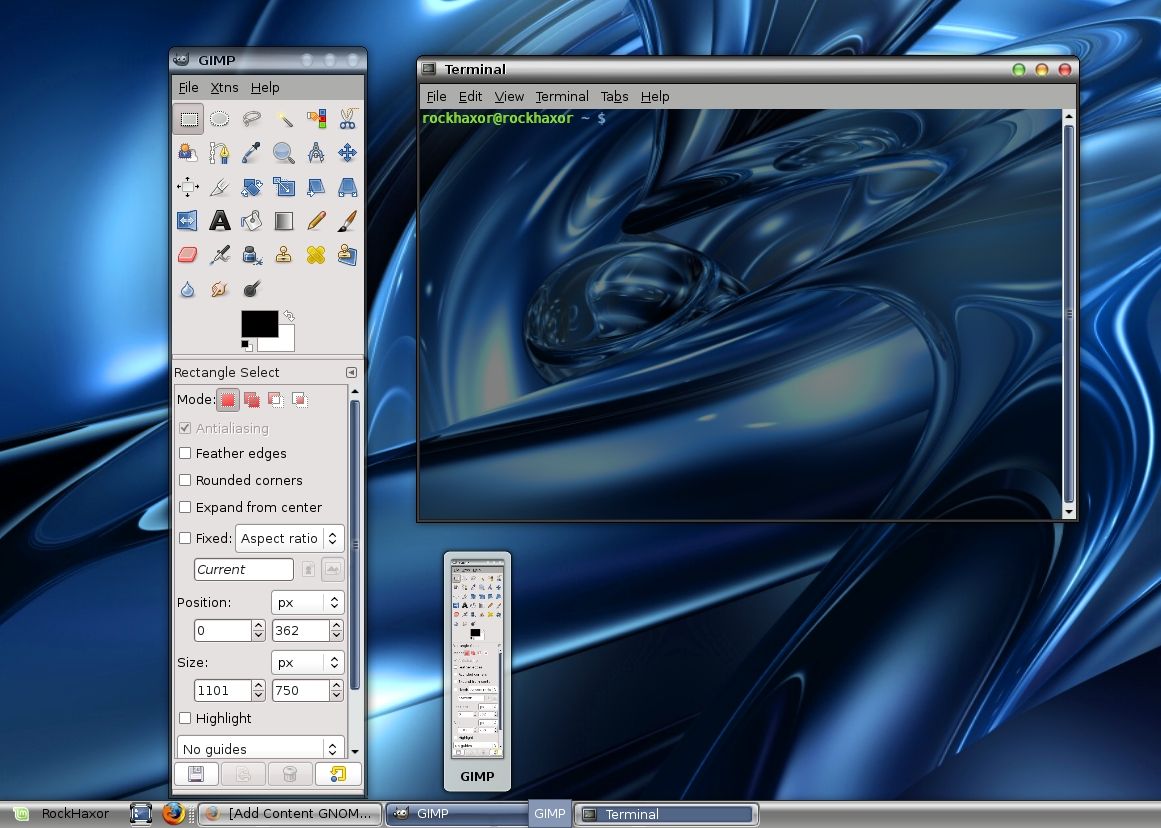Choose the Eraser tool

coord(187,255)
